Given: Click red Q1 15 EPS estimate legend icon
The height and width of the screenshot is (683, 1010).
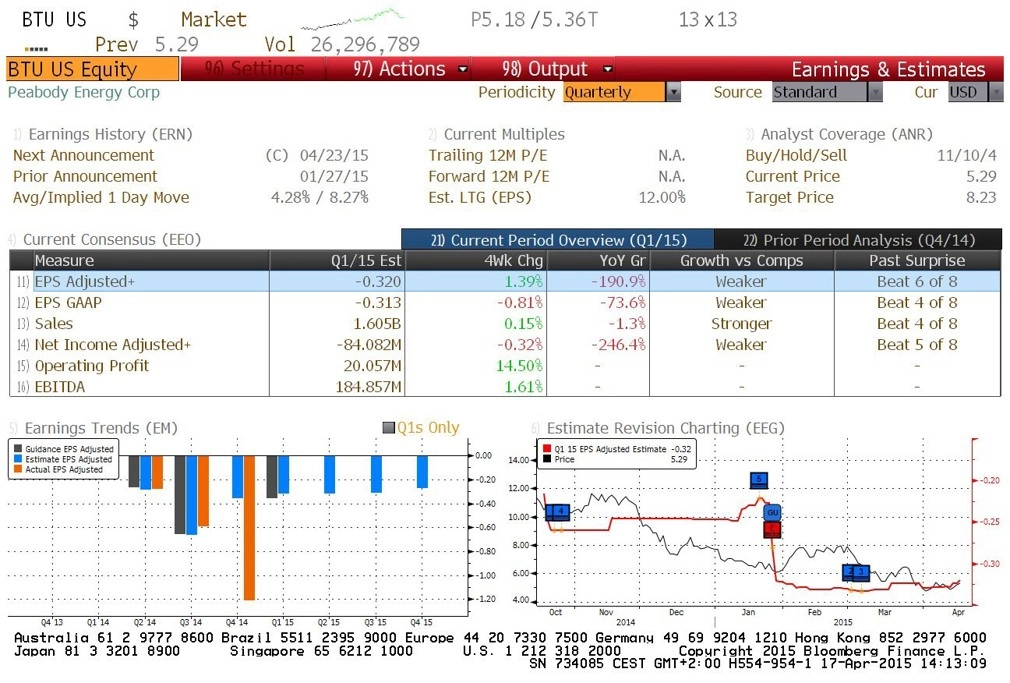Looking at the screenshot, I should (546, 449).
